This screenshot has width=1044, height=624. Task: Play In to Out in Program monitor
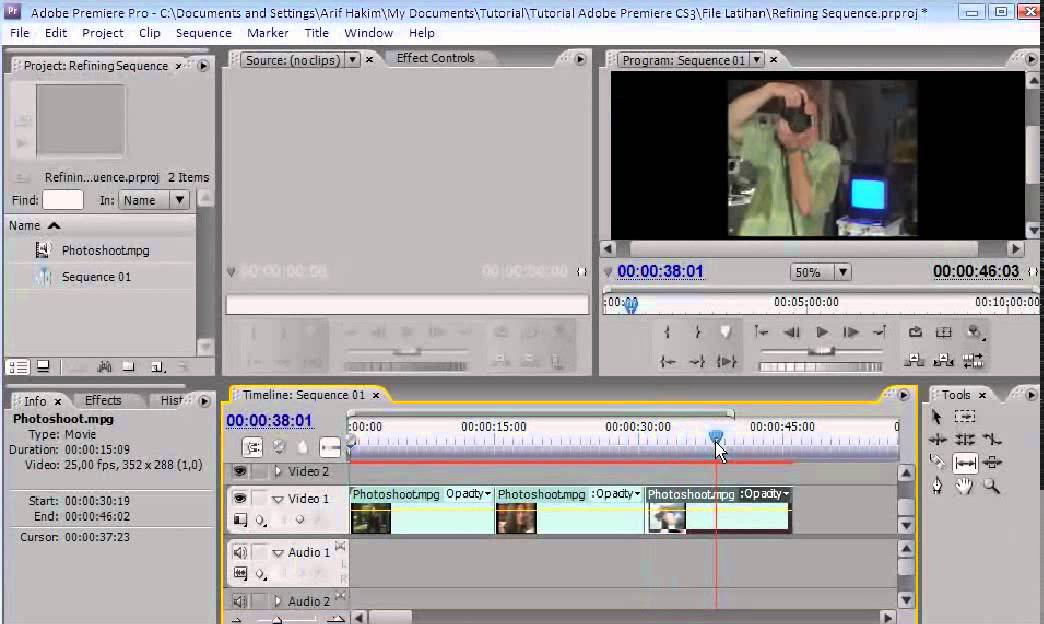pos(726,362)
